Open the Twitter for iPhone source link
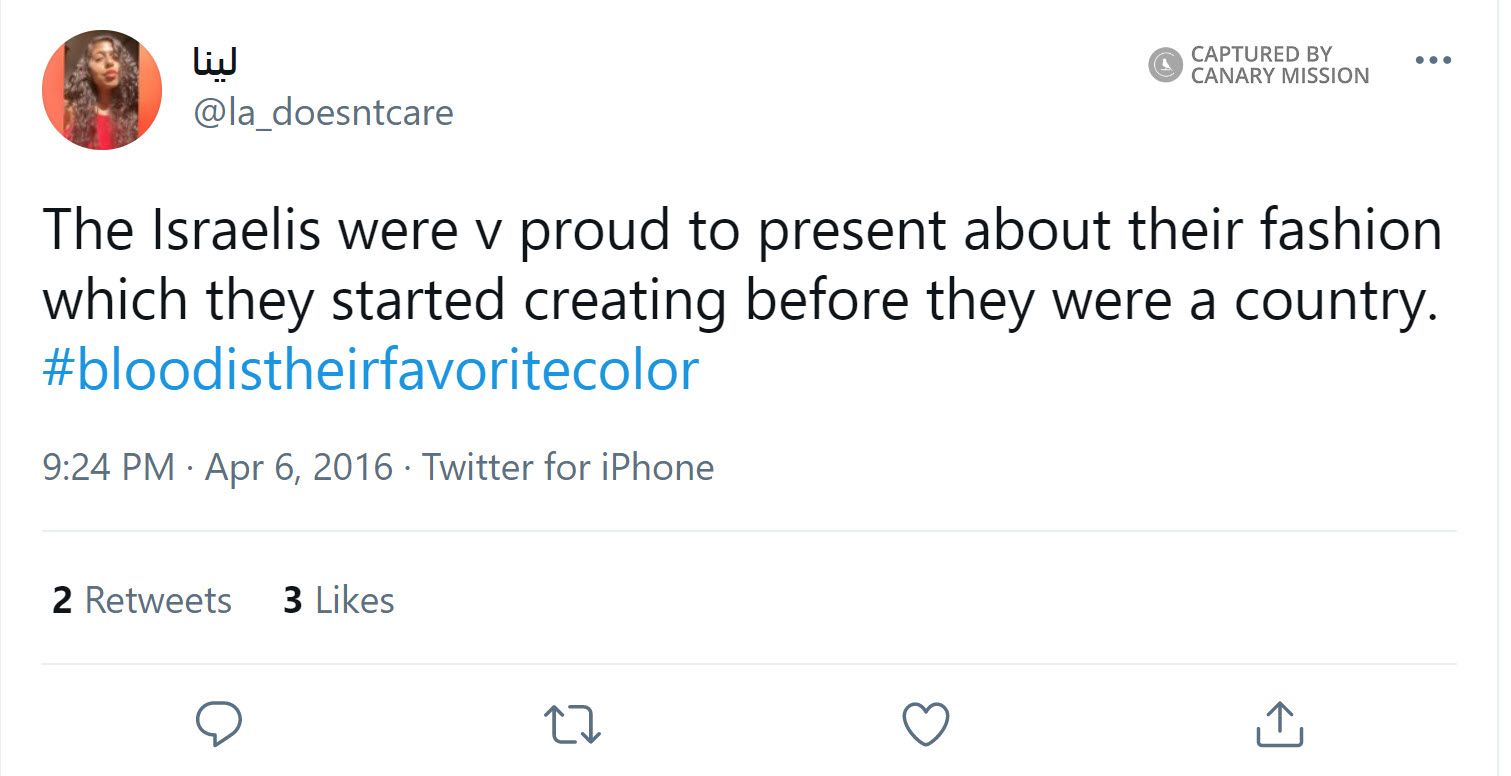This screenshot has height=776, width=1511. pos(567,467)
